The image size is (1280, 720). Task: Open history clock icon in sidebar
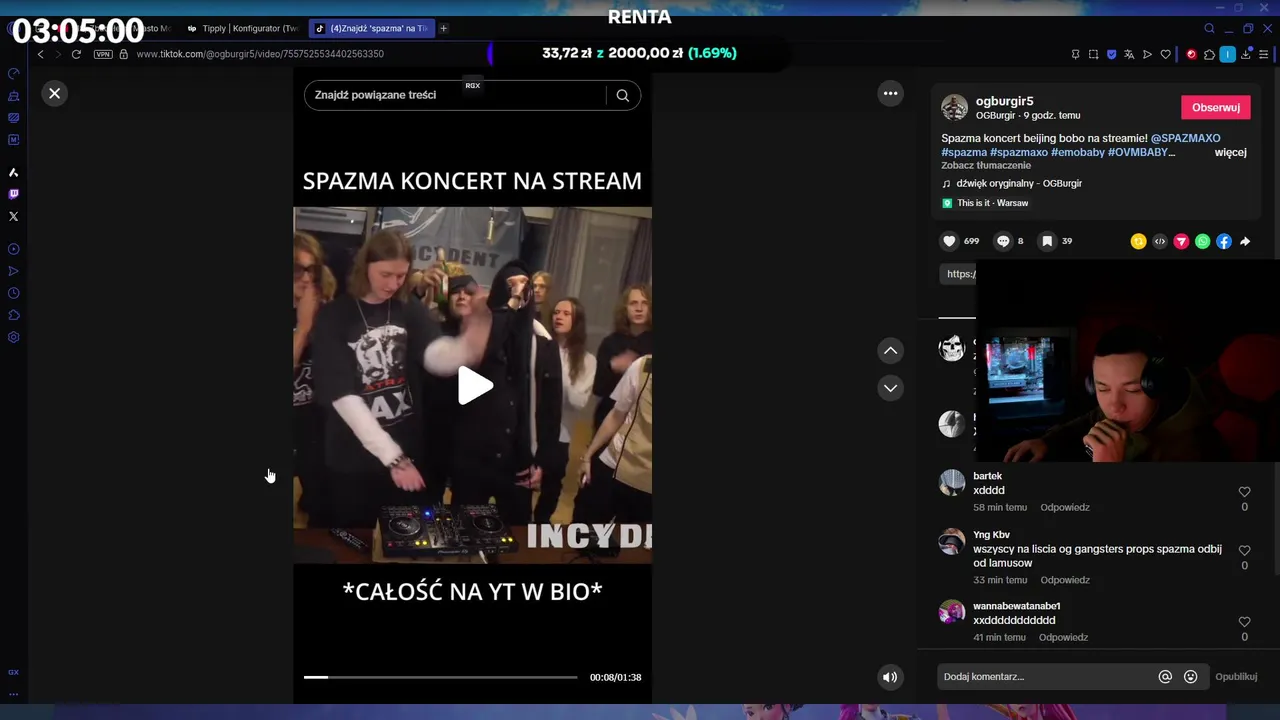13,293
